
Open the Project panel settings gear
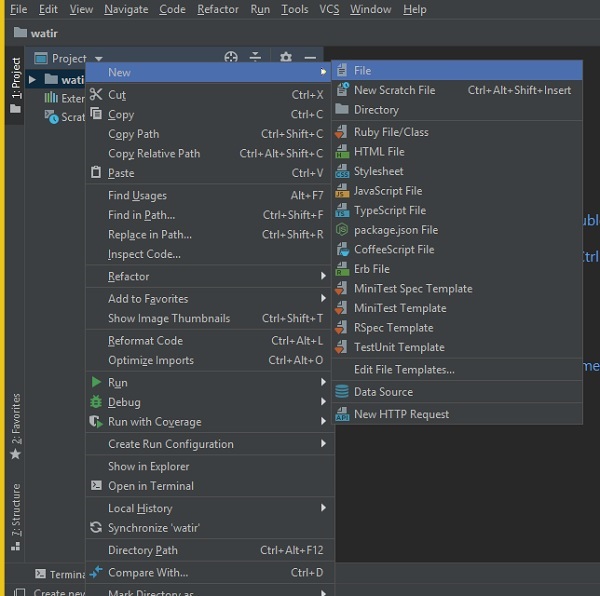286,59
